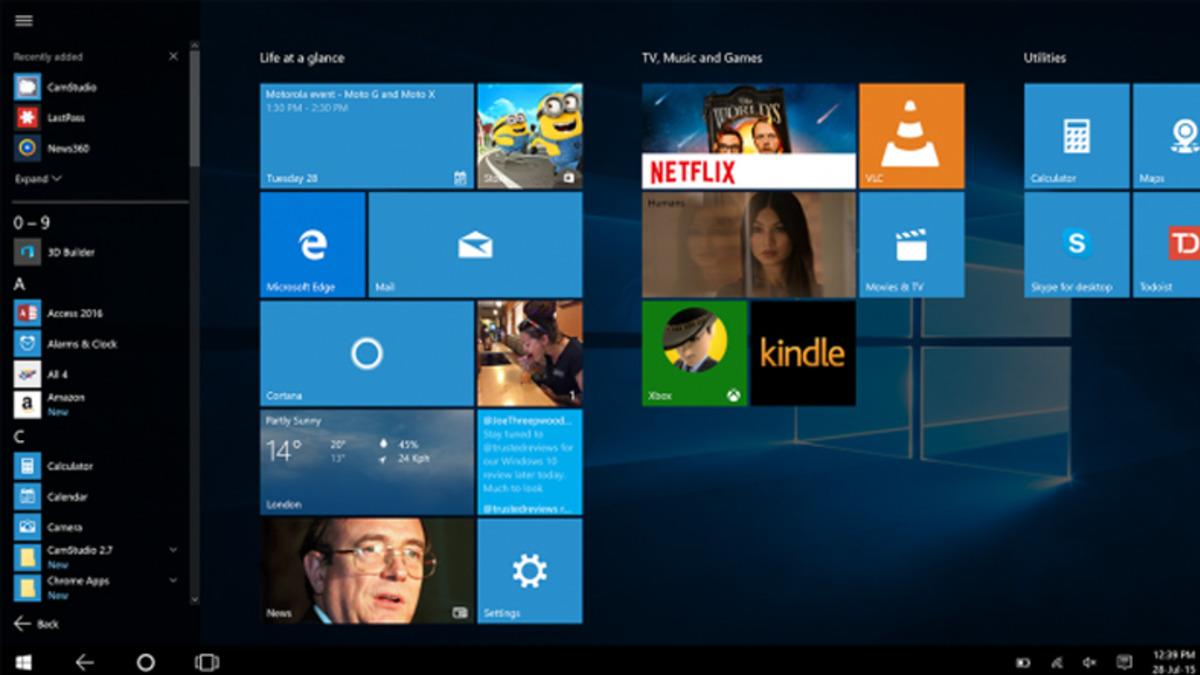Image resolution: width=1200 pixels, height=675 pixels.
Task: Open the hamburger menu
Action: (24, 21)
